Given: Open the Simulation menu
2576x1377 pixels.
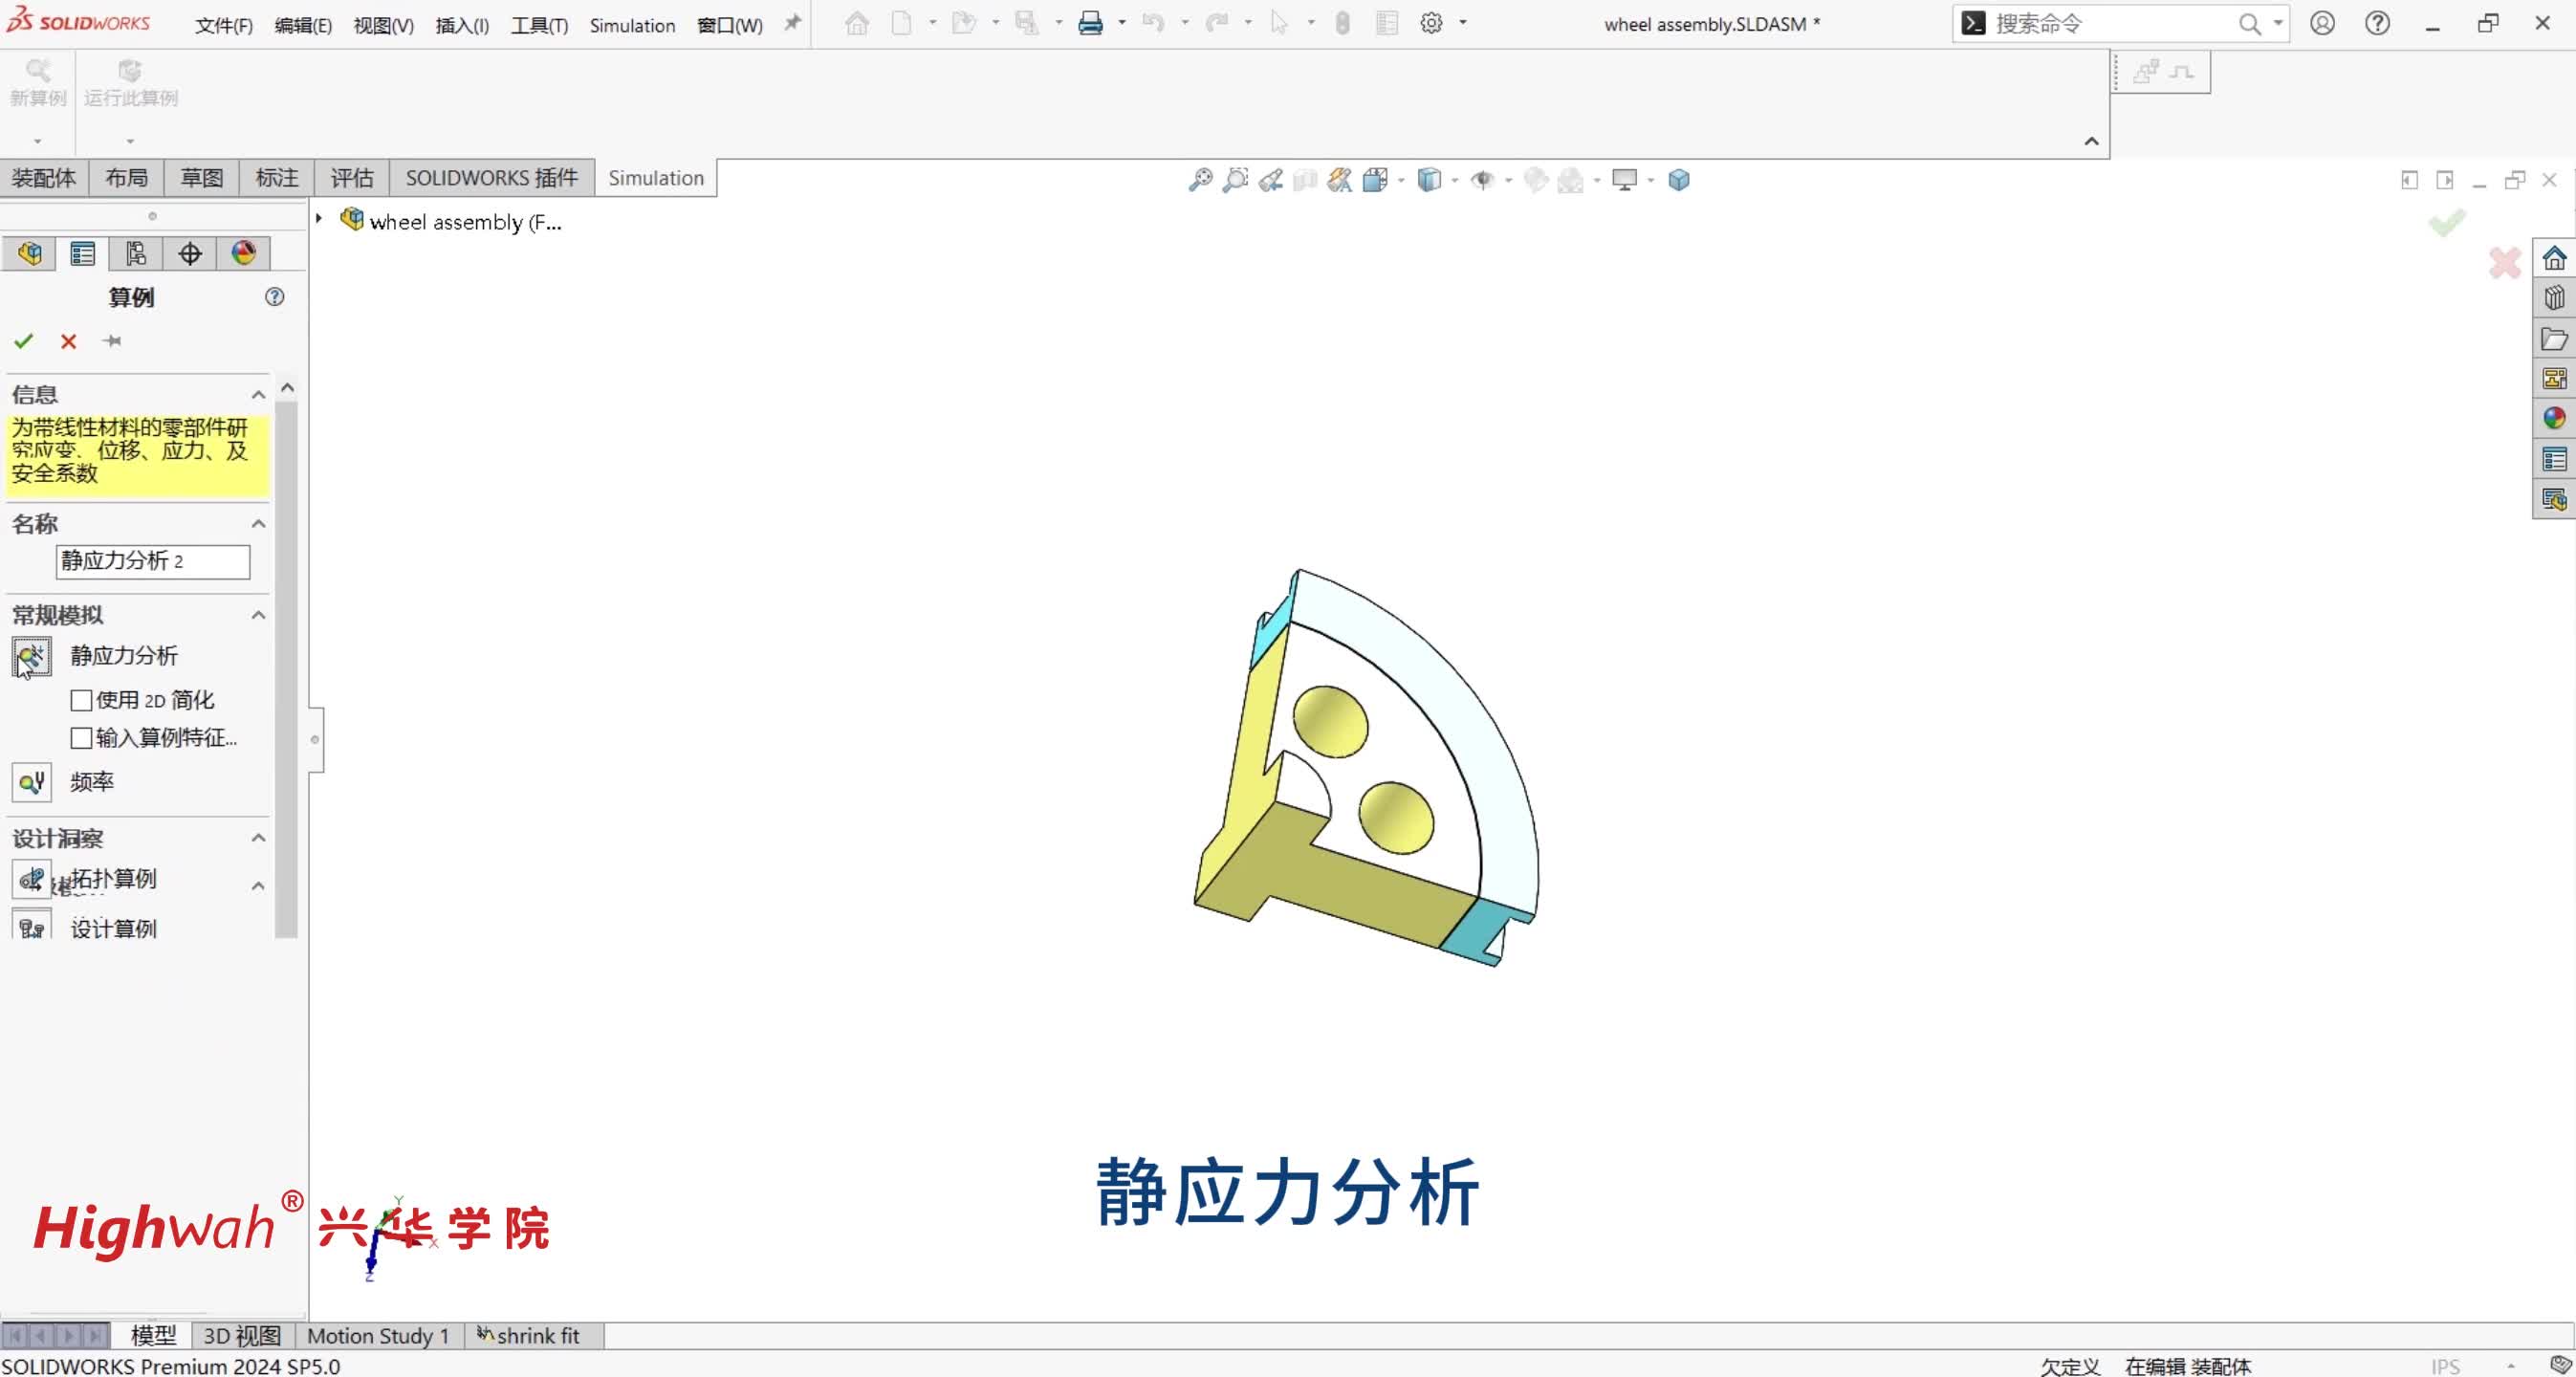Looking at the screenshot, I should click(631, 25).
